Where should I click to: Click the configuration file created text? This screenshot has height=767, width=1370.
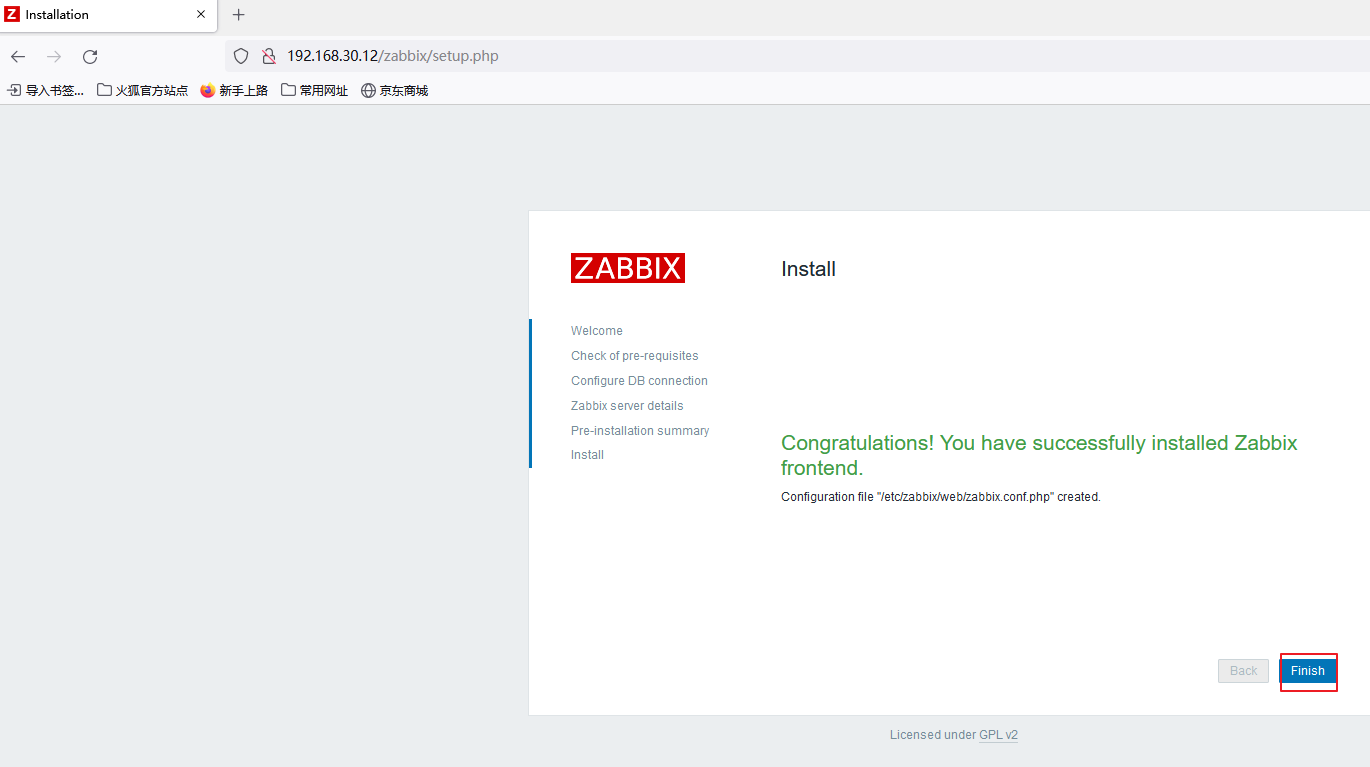[x=941, y=497]
